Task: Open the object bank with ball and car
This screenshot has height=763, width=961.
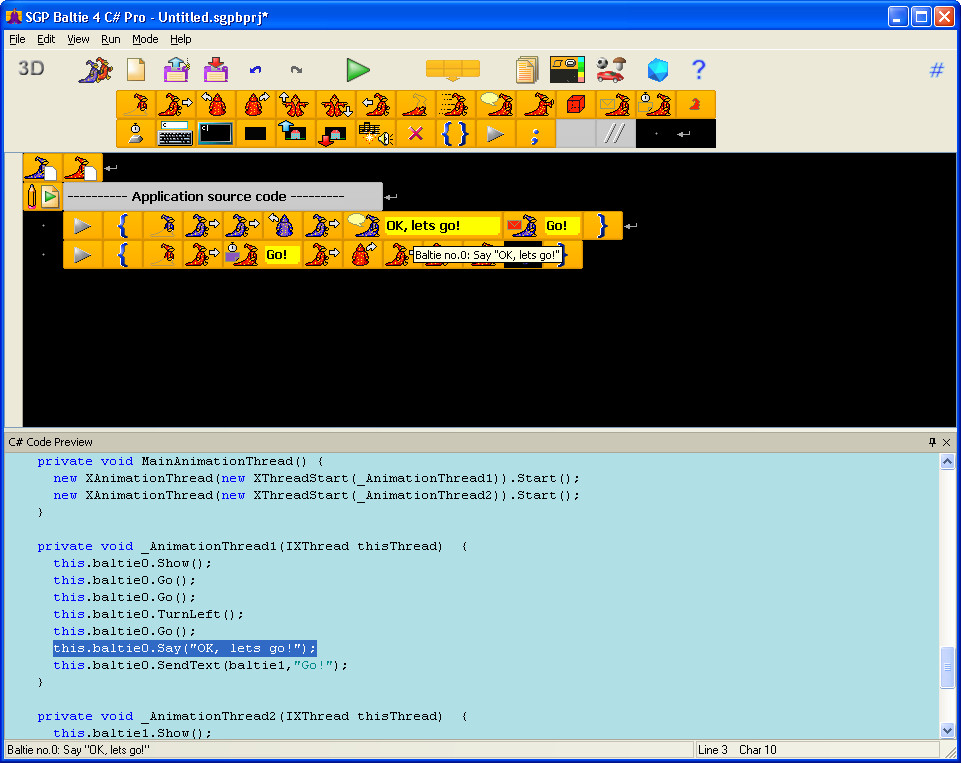Action: pos(610,70)
